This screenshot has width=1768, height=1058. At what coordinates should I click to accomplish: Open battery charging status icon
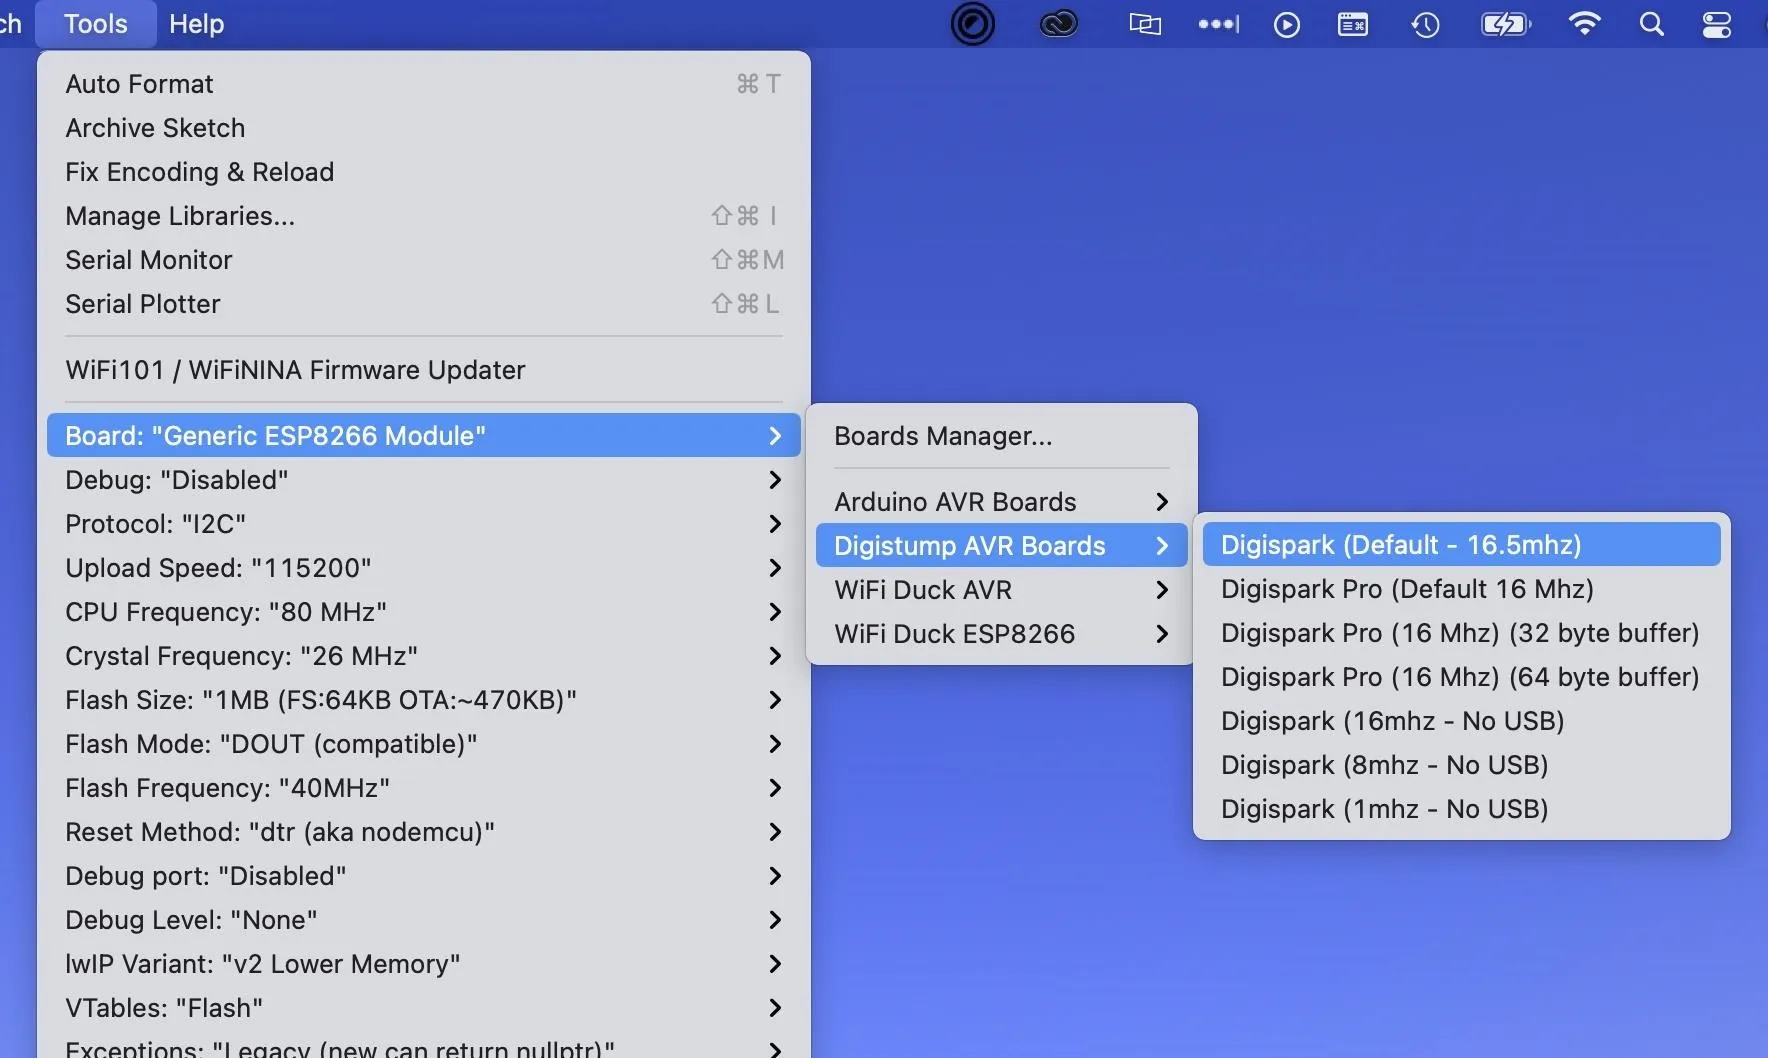[1506, 24]
